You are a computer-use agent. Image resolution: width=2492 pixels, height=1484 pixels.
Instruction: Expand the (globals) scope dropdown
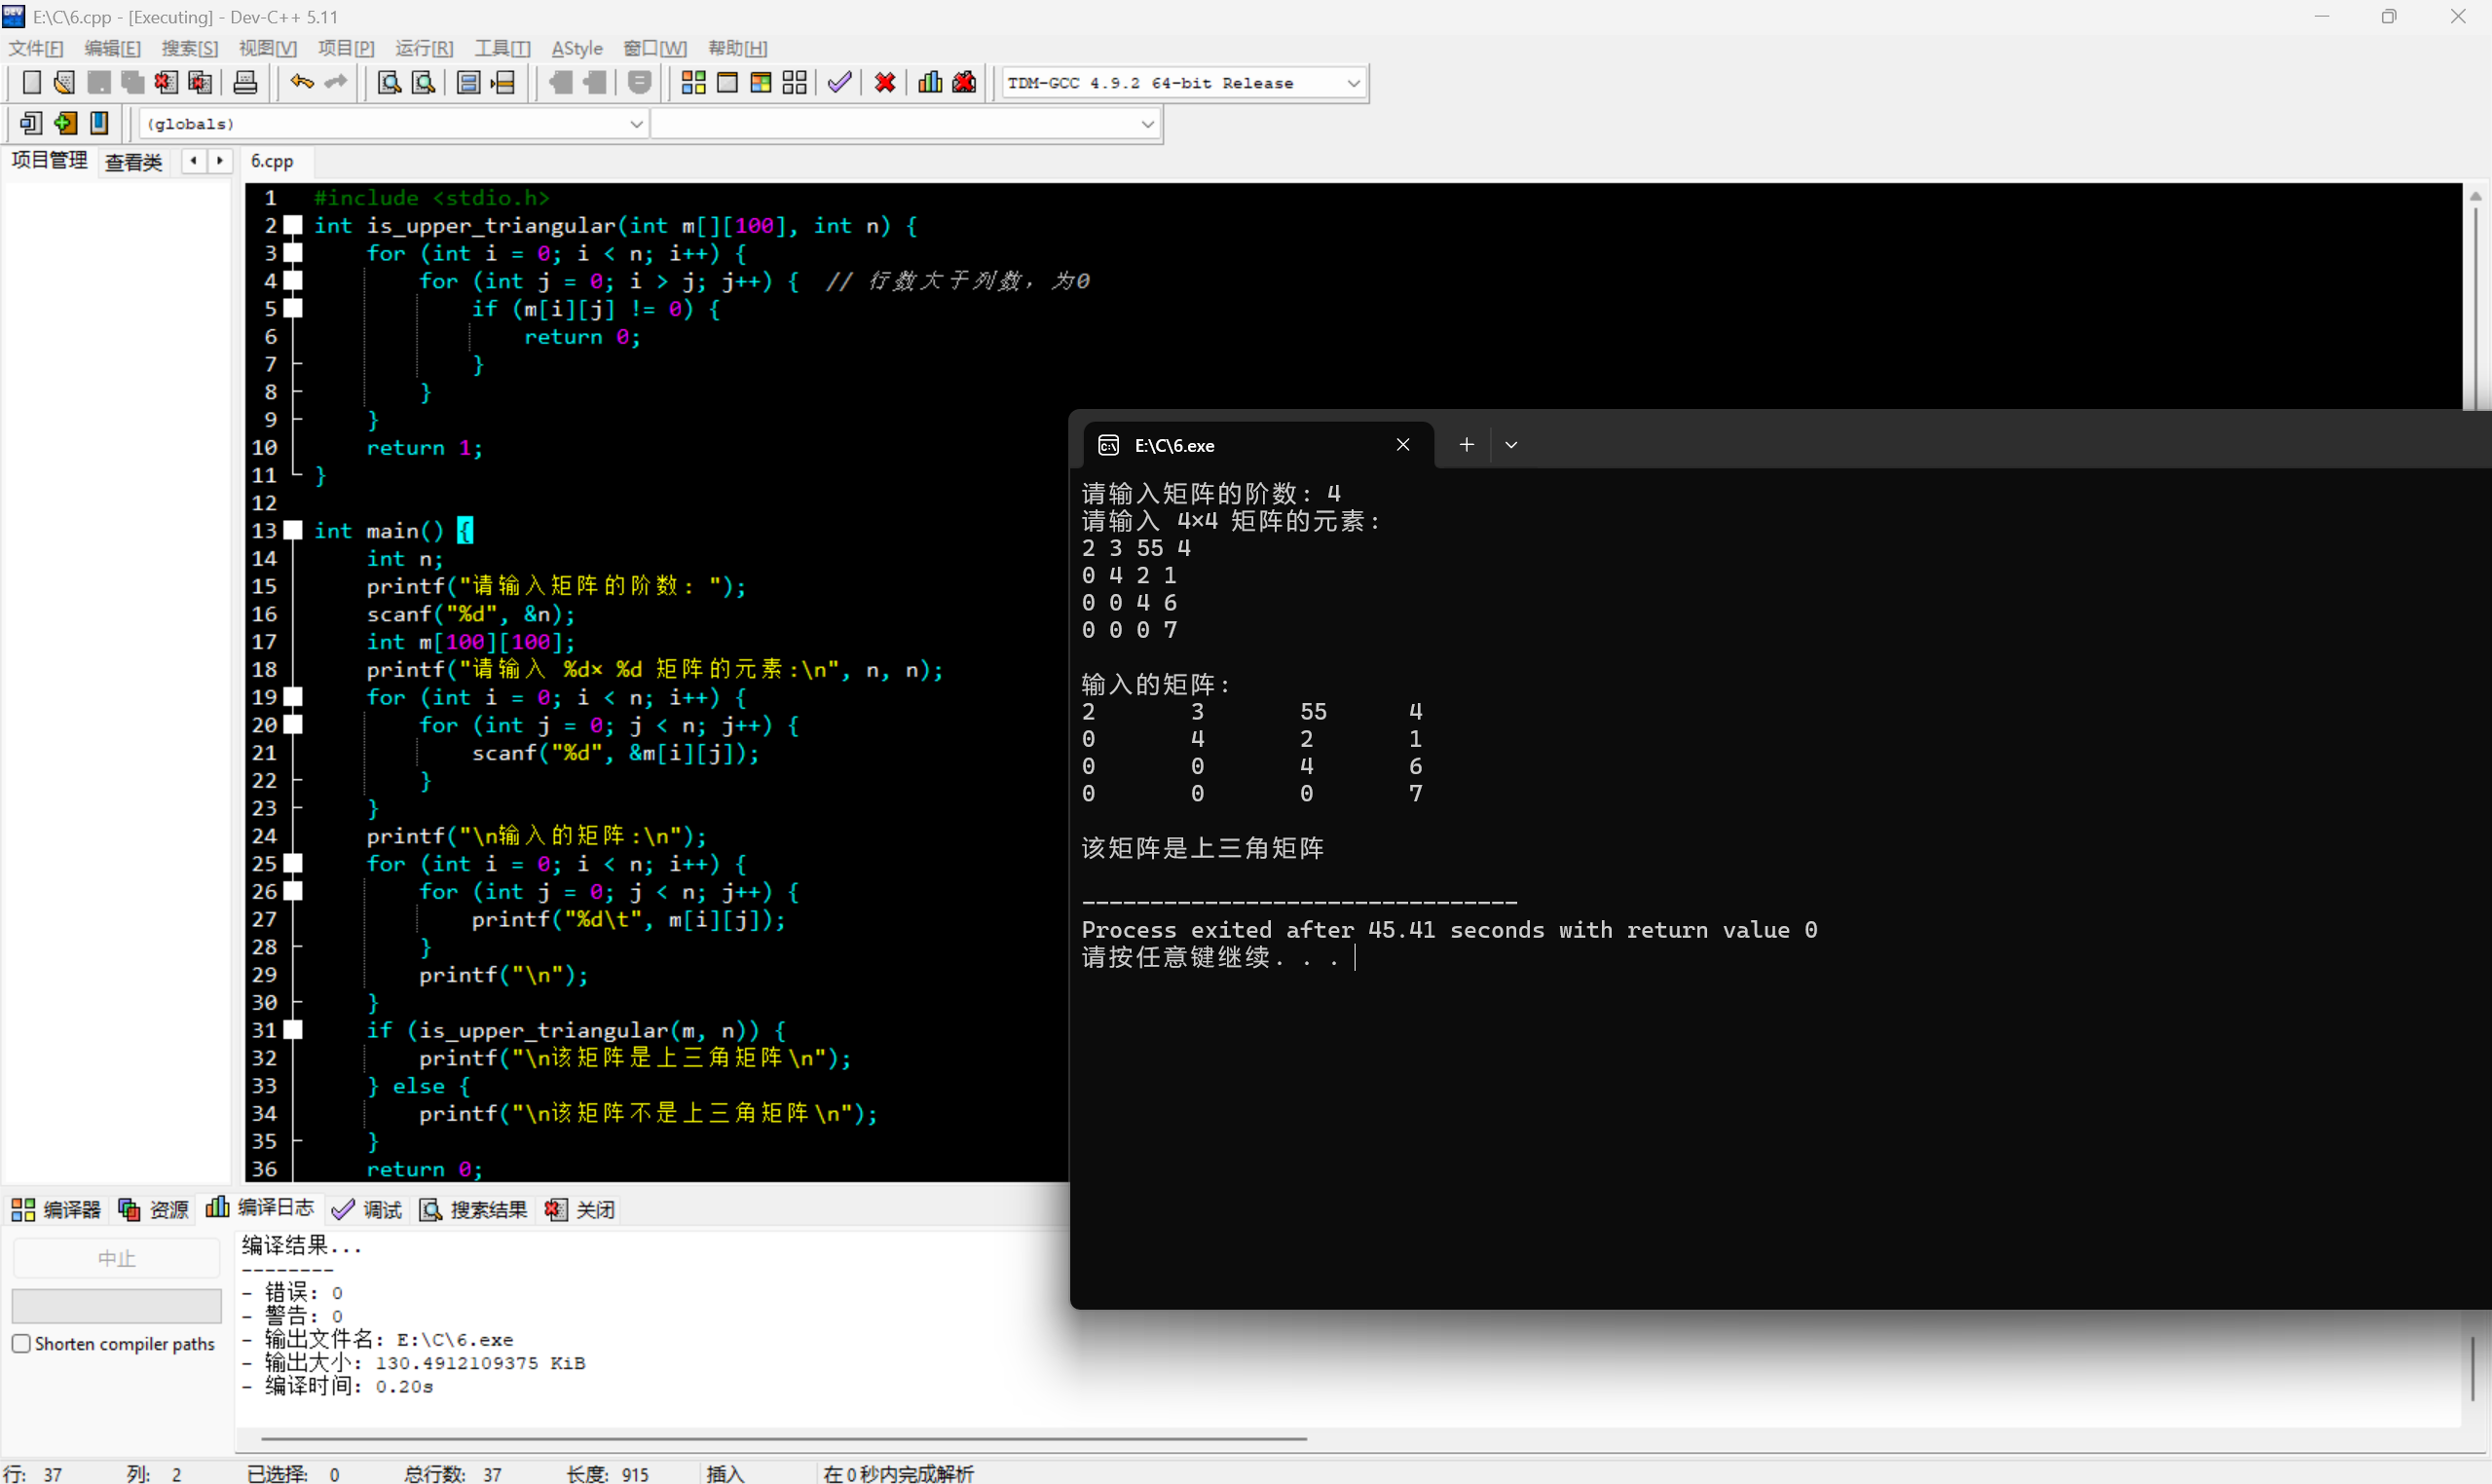pyautogui.click(x=636, y=124)
